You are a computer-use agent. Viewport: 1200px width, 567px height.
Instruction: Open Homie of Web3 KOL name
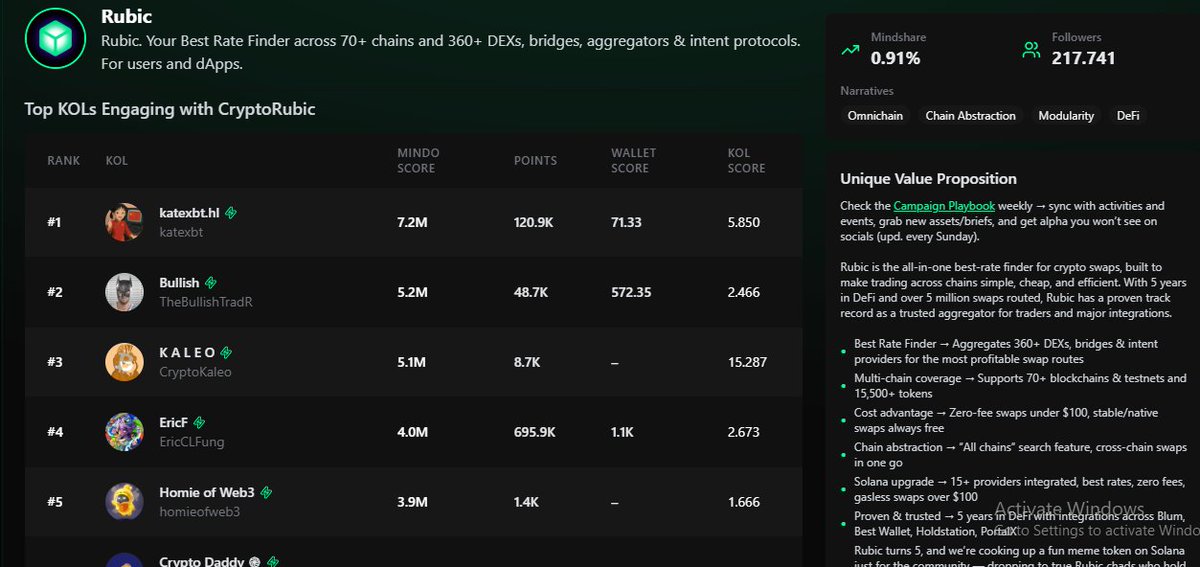tap(207, 493)
